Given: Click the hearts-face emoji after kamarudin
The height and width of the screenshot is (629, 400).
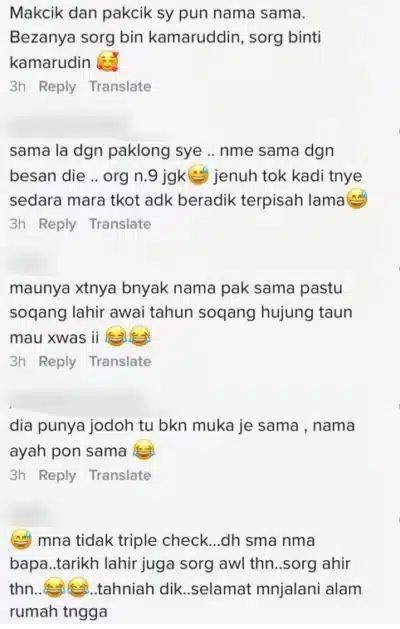Looking at the screenshot, I should point(108,63).
